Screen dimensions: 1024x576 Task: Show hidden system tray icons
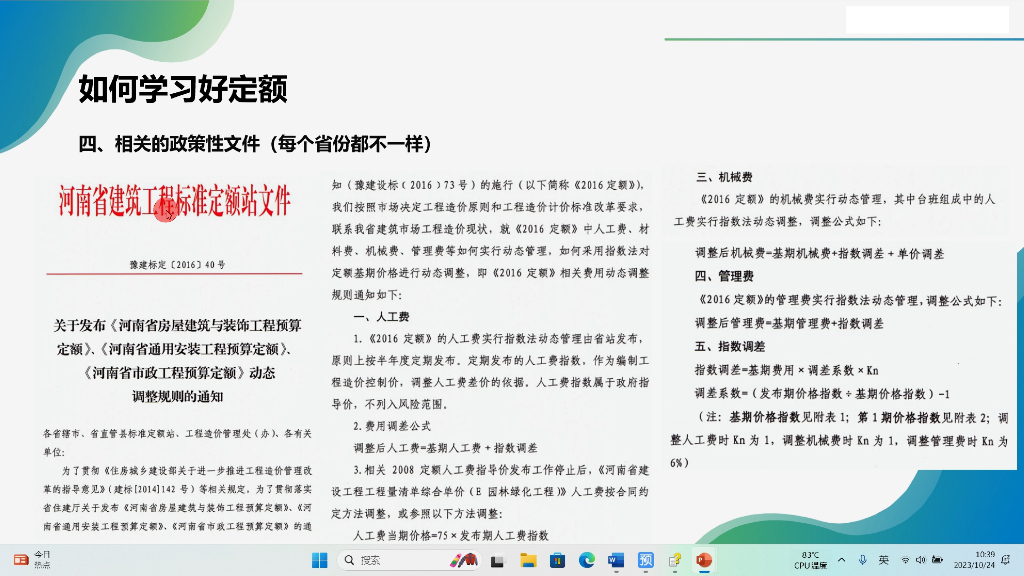842,560
